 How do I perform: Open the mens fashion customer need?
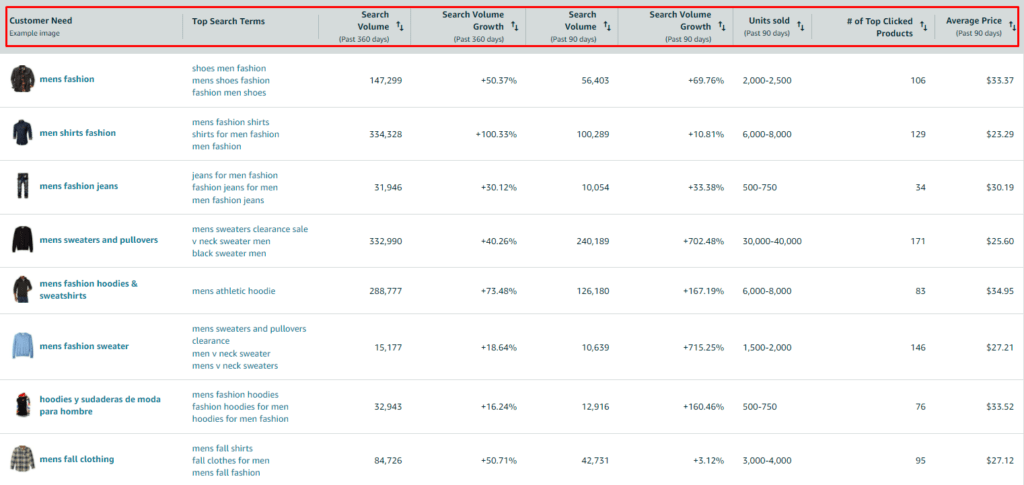tap(67, 79)
